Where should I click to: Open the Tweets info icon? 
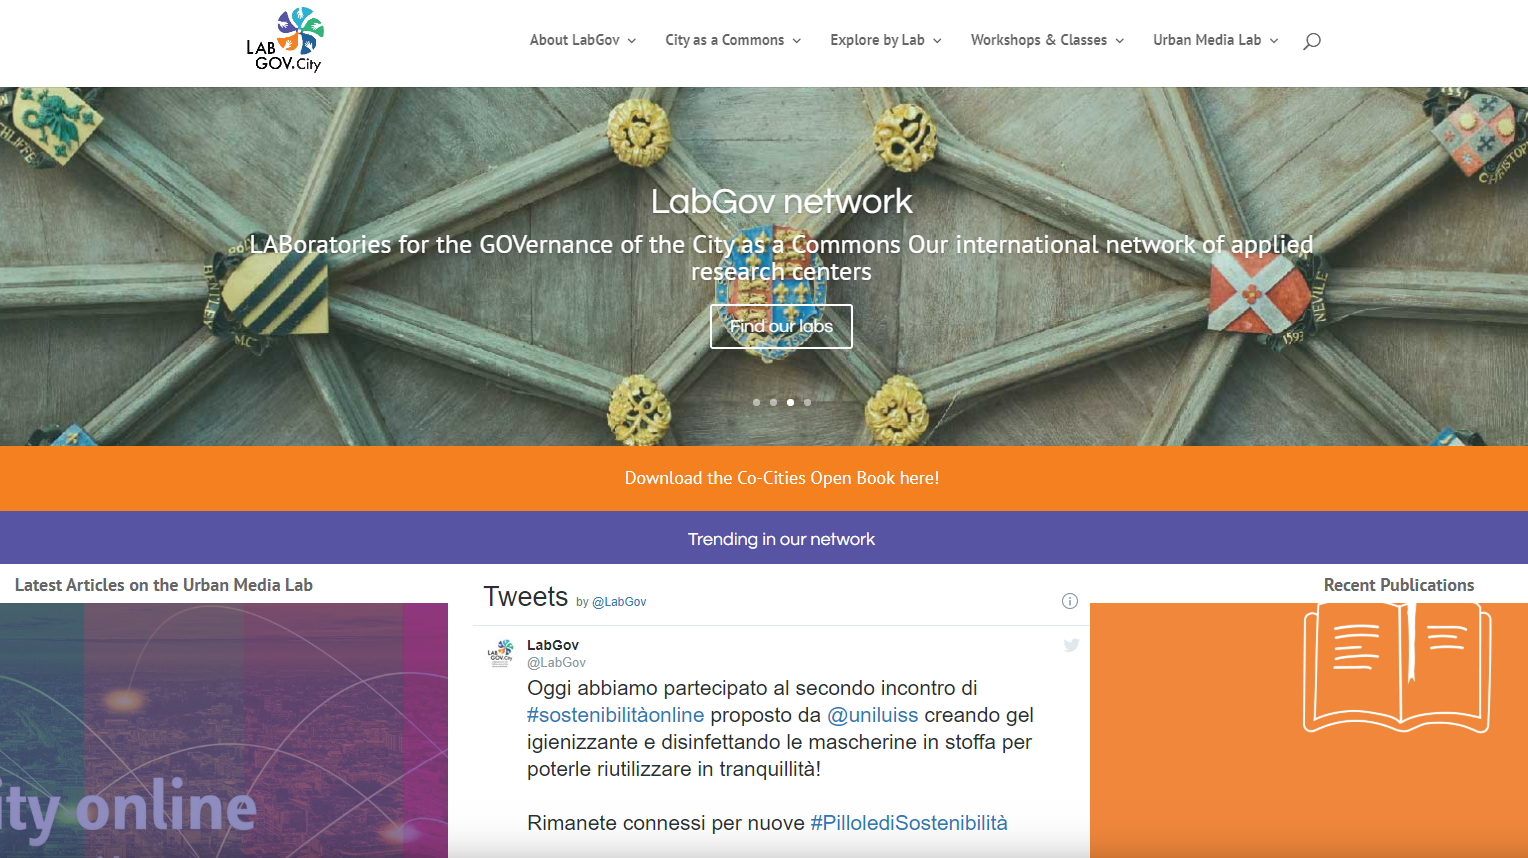pyautogui.click(x=1069, y=601)
